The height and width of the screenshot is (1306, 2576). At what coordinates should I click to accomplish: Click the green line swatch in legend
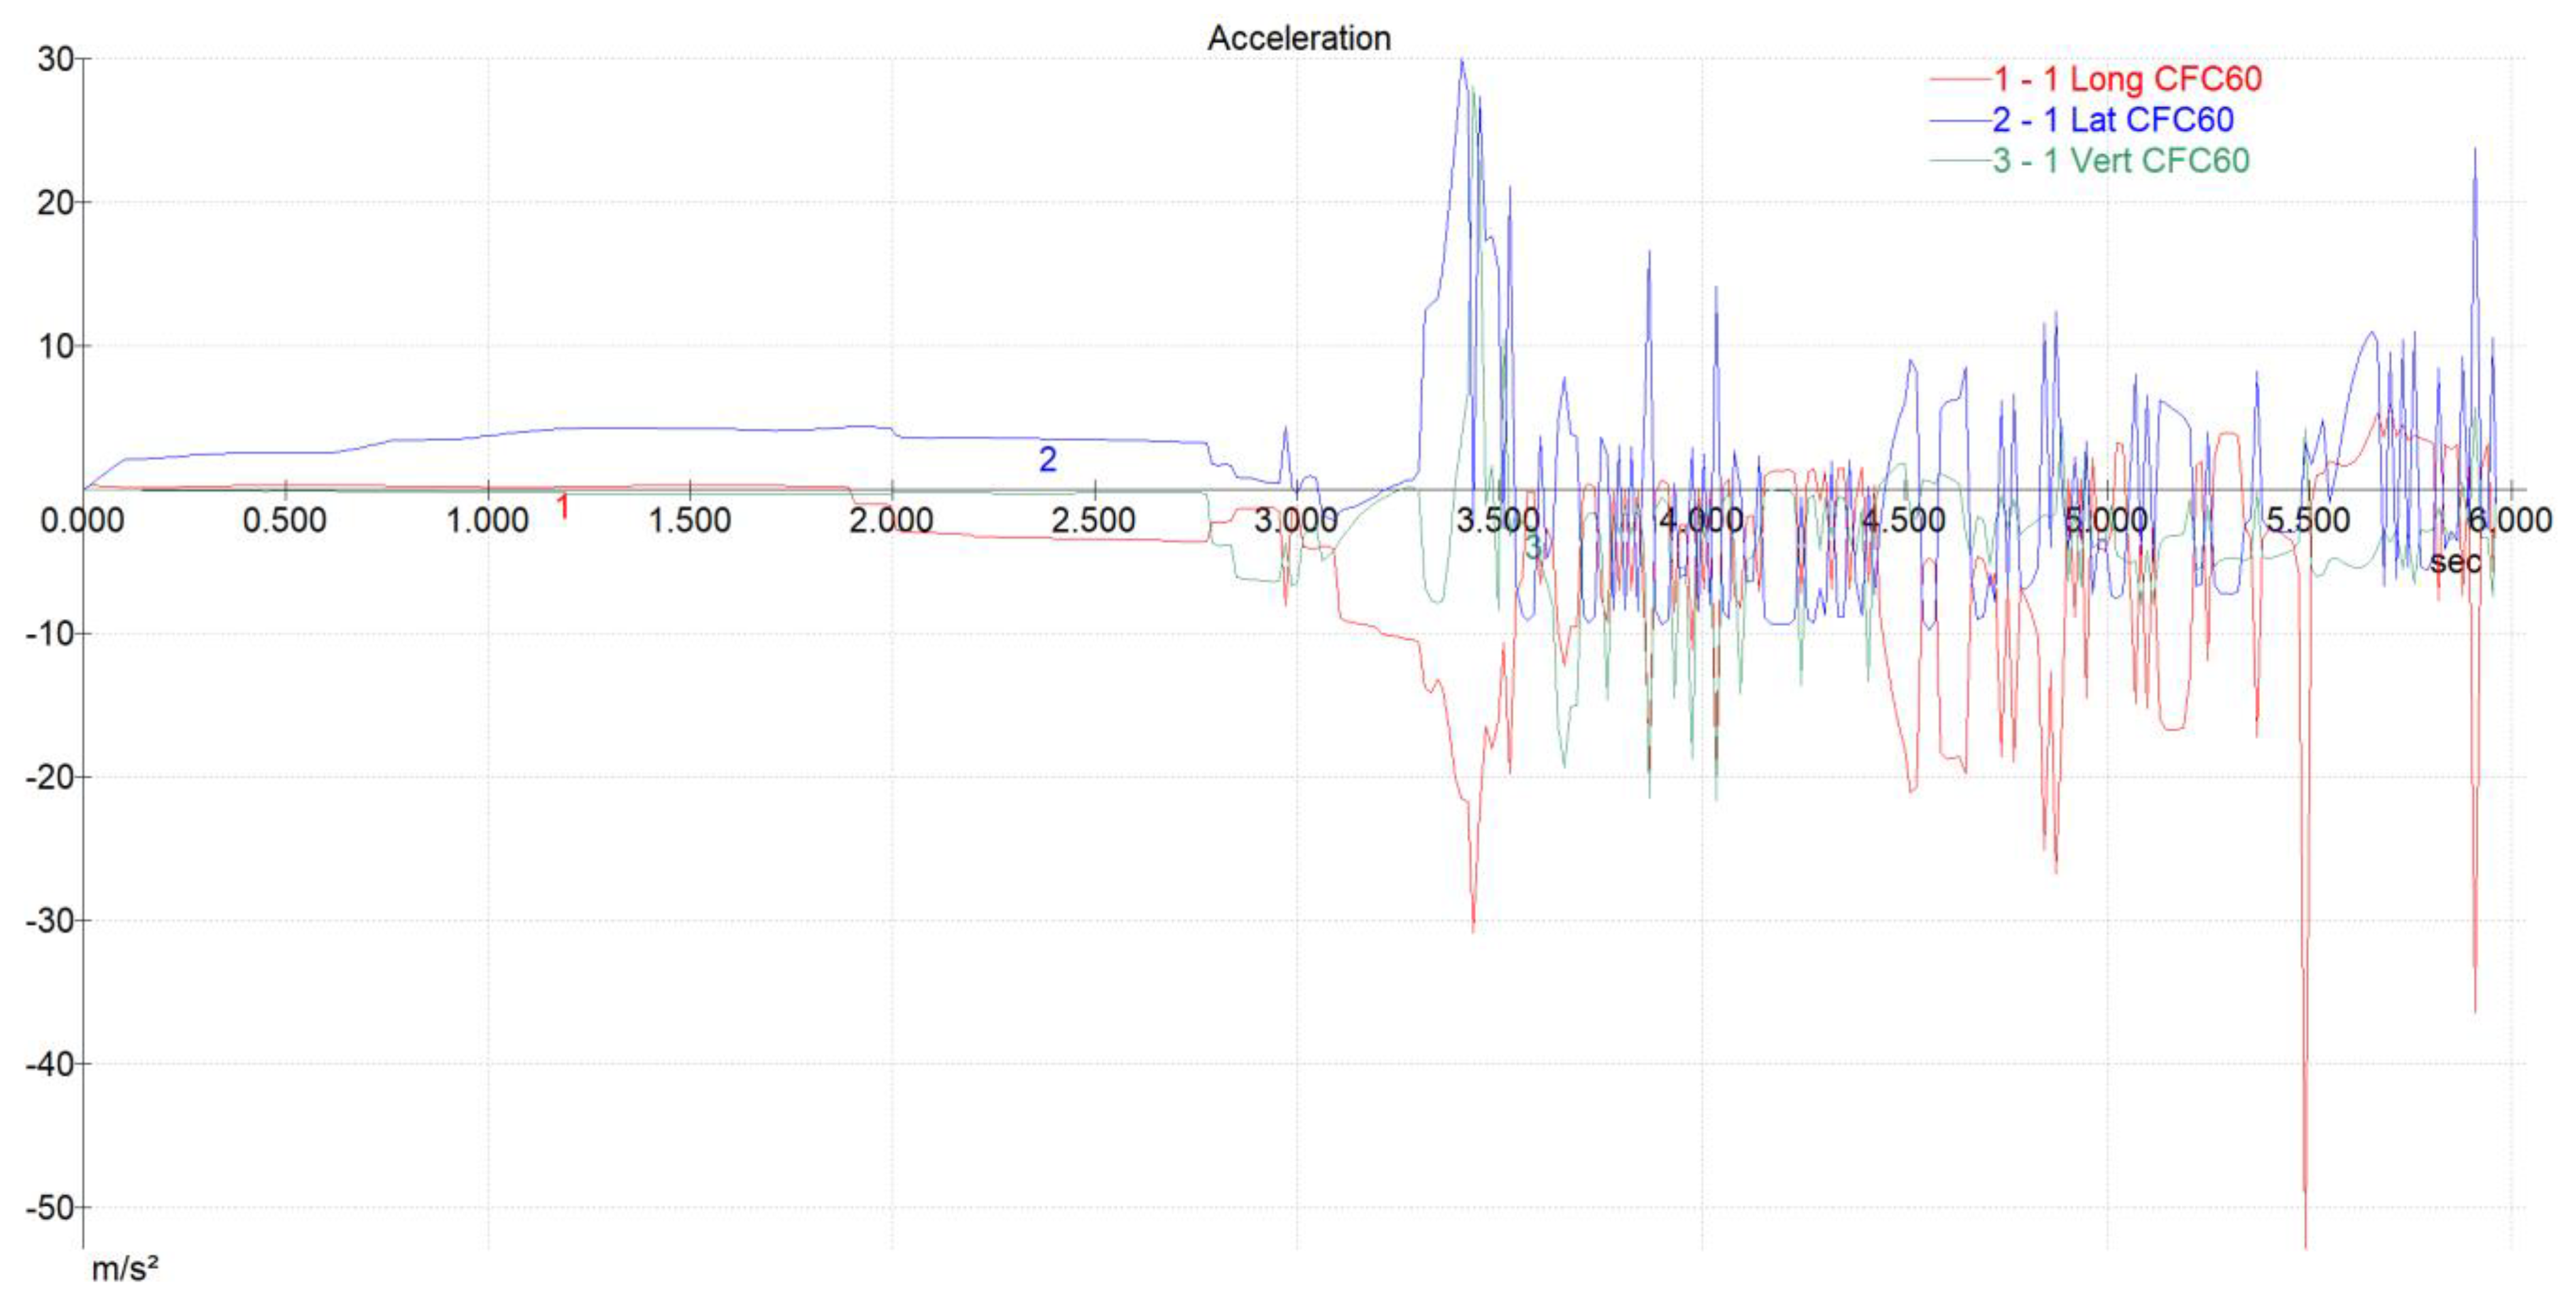[1959, 161]
